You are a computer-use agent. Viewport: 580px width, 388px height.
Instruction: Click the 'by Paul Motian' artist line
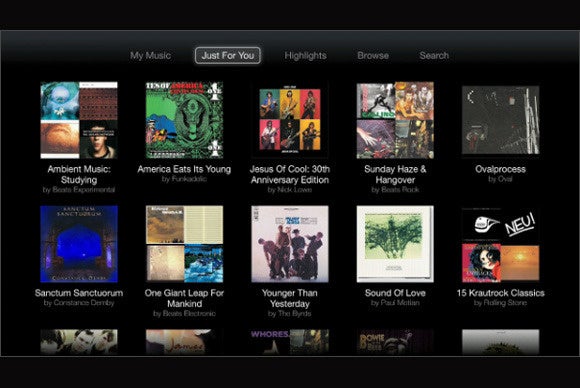(x=395, y=303)
